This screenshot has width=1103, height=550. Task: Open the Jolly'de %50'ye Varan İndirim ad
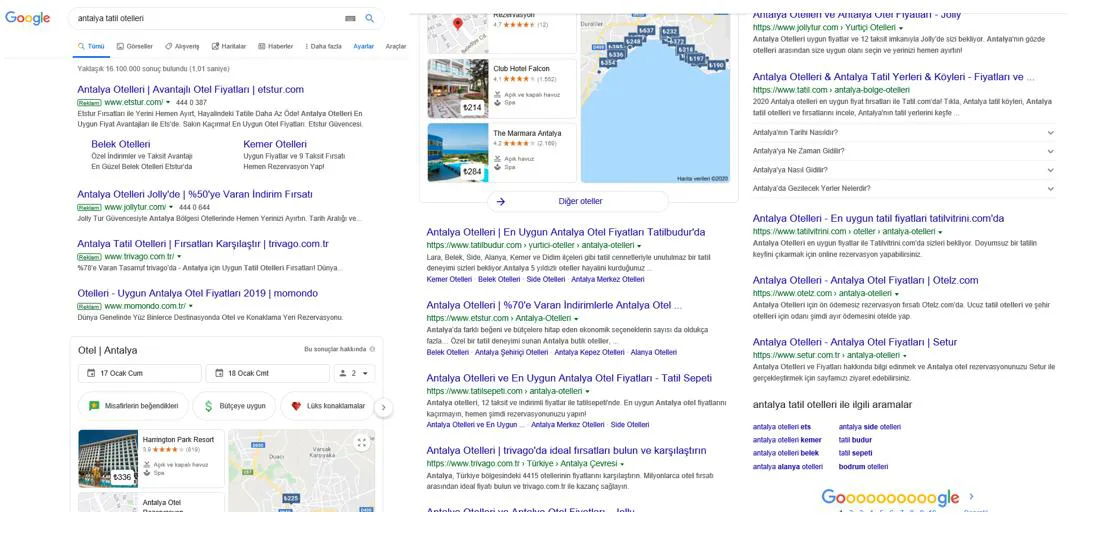pyautogui.click(x=195, y=194)
